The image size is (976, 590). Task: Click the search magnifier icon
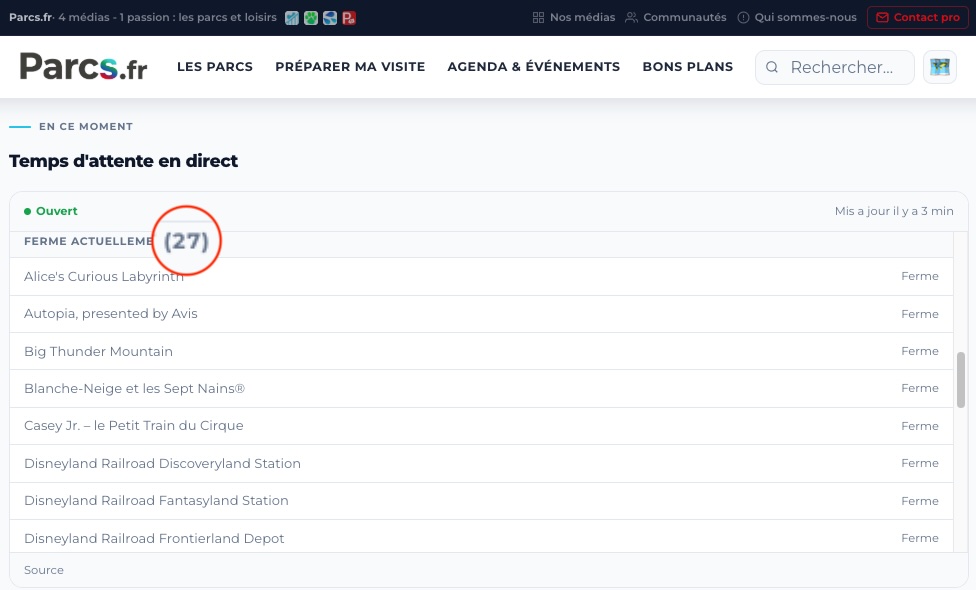(772, 67)
